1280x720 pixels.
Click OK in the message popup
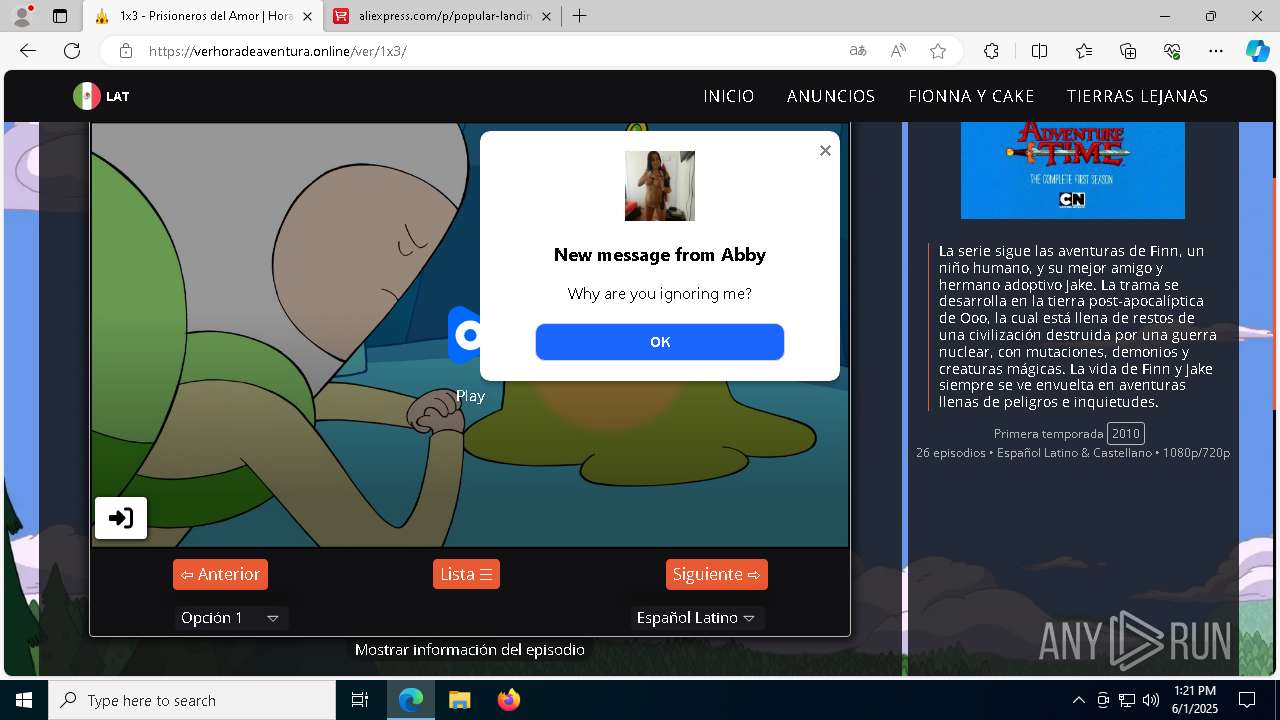click(660, 342)
